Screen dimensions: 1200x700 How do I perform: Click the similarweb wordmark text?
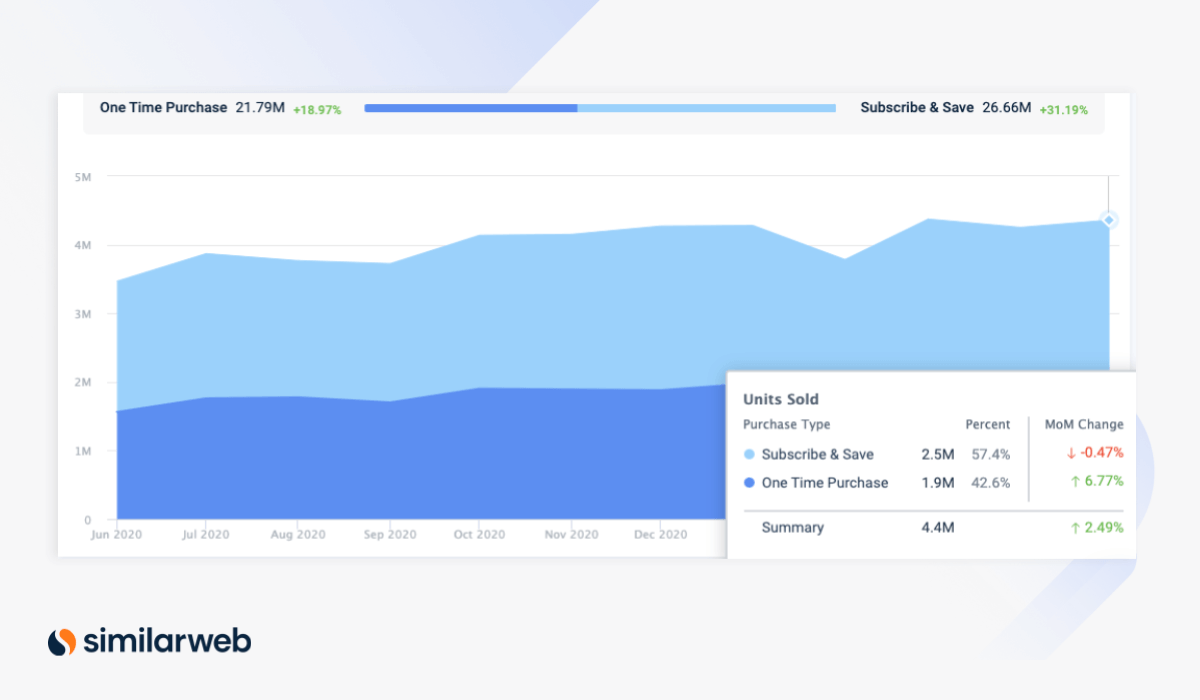click(167, 641)
